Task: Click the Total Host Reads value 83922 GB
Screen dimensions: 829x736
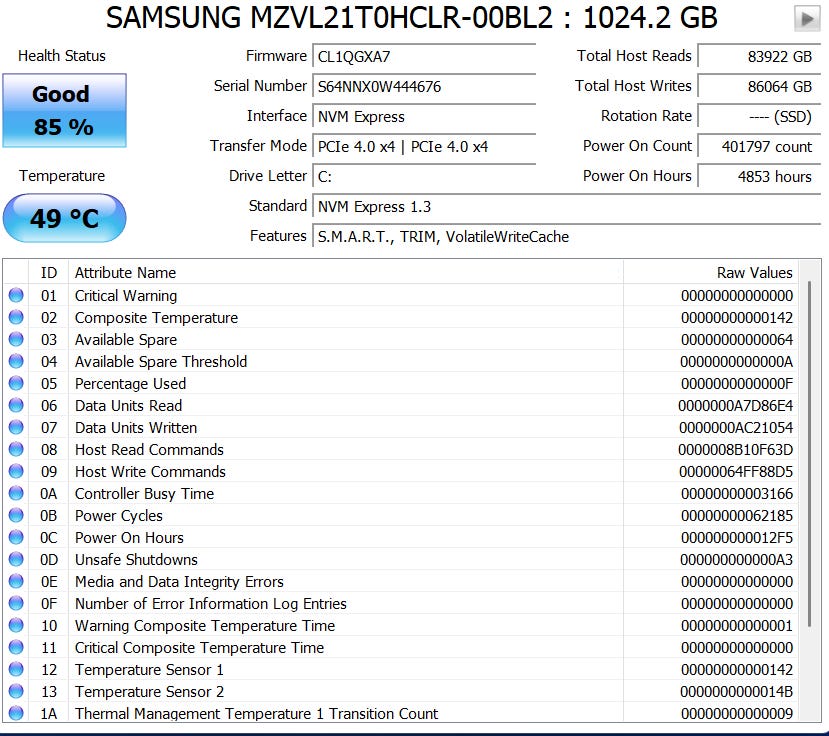Action: [759, 57]
